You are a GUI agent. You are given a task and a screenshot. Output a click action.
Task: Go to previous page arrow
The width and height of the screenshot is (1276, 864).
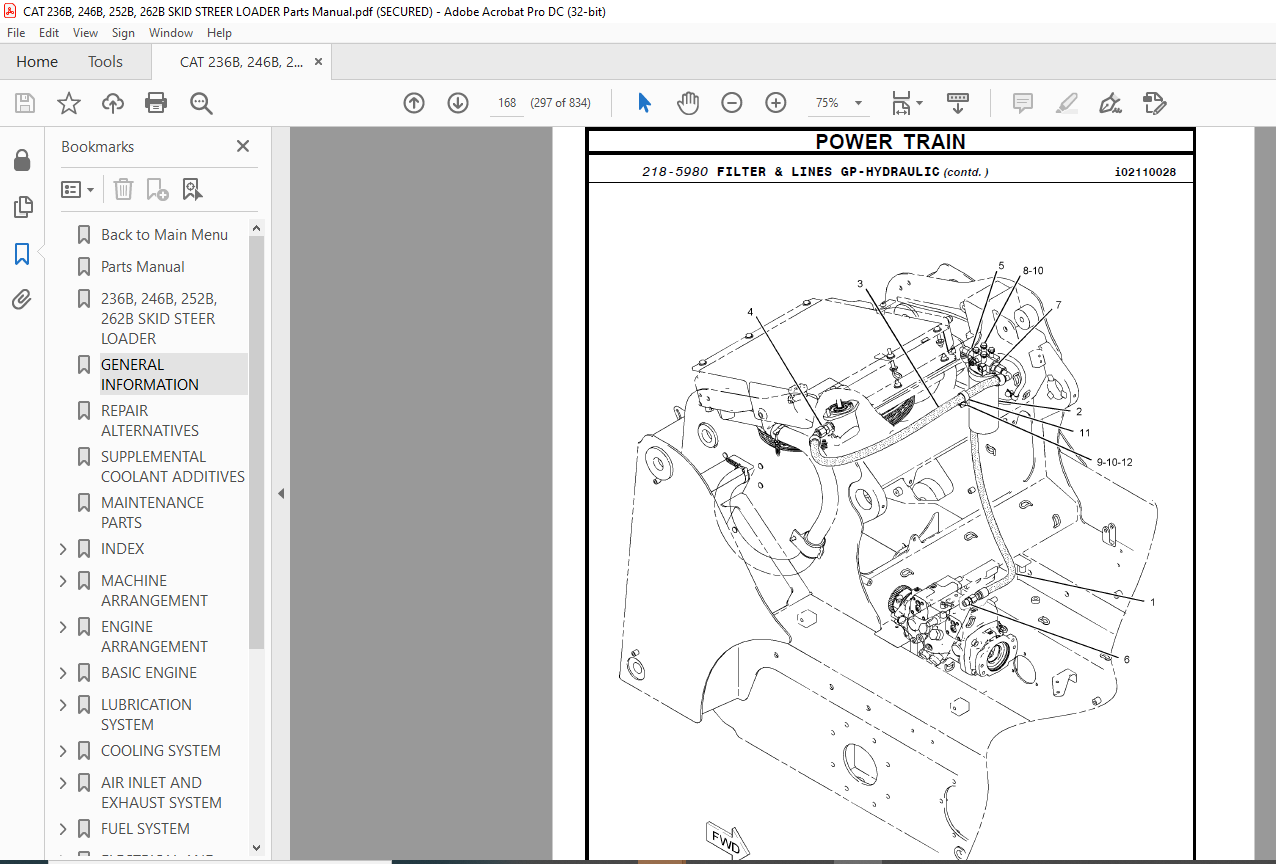pyautogui.click(x=414, y=103)
